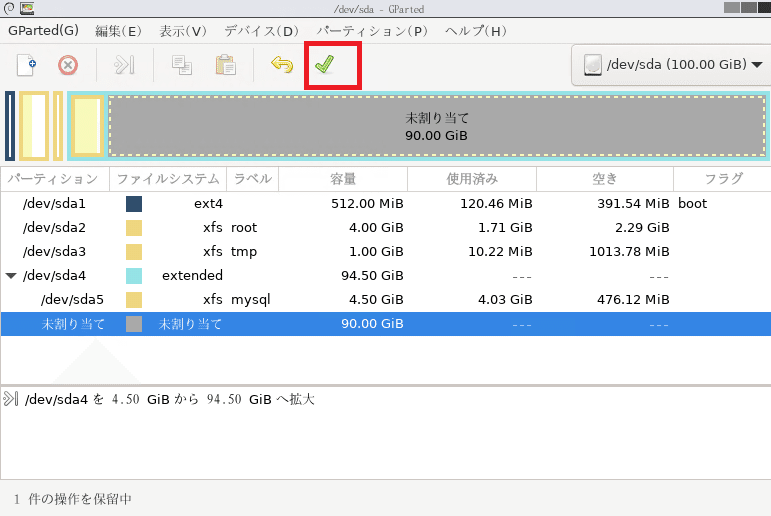The height and width of the screenshot is (516, 771).
Task: Select the pending /dev/sda4 拡大 operation entry
Action: click(170, 399)
